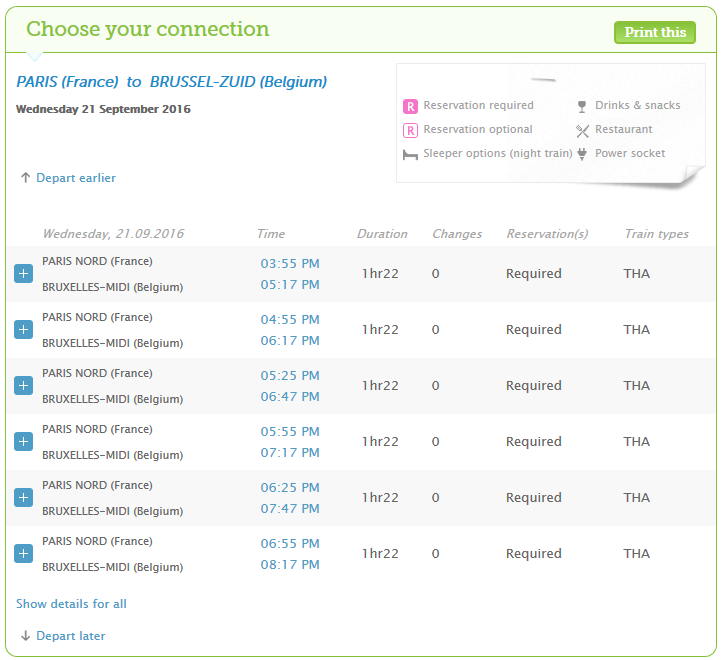Expand the 05:25 PM departure row

[23, 386]
